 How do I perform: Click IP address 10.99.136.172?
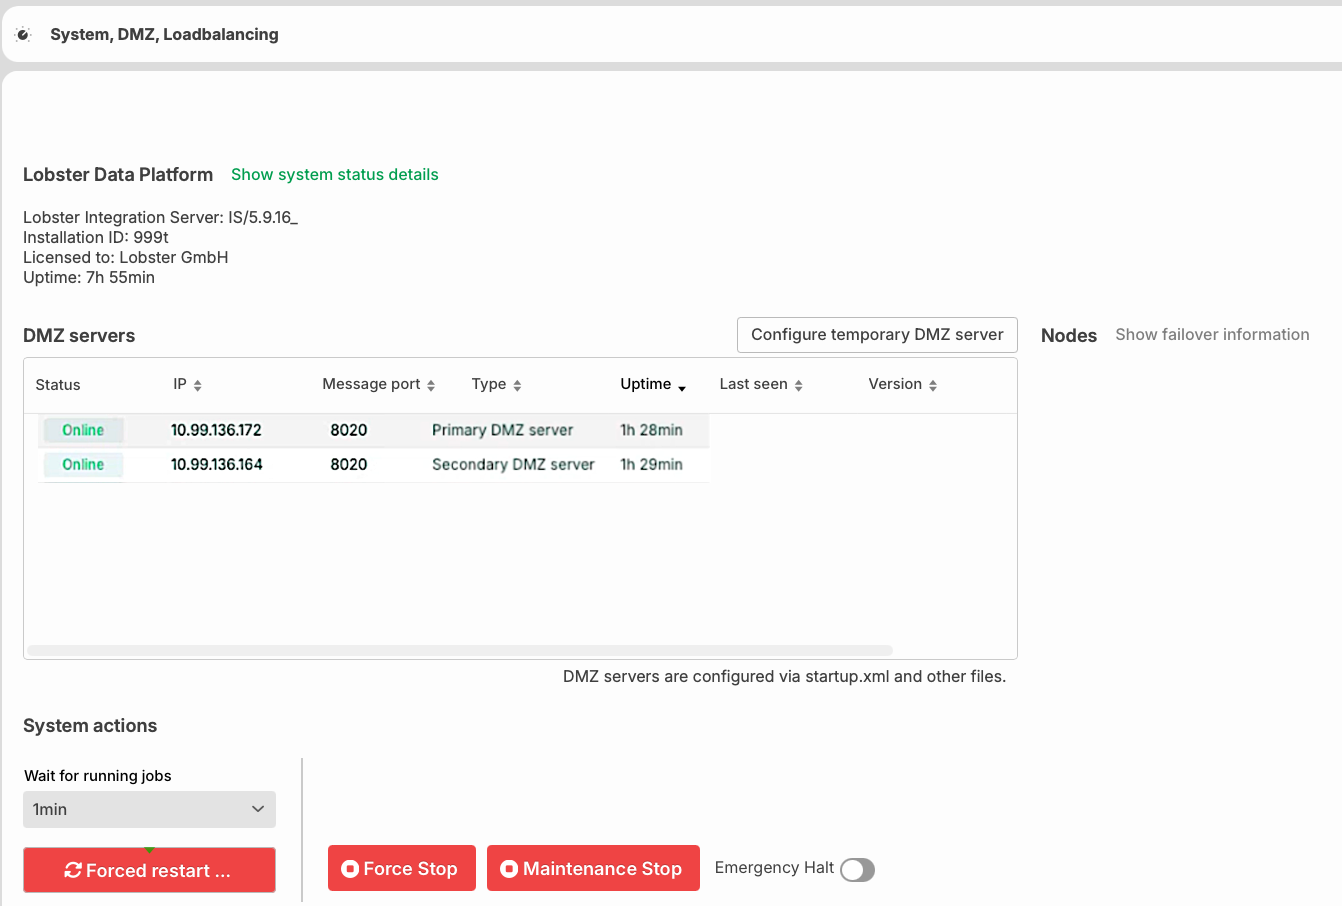(x=216, y=430)
